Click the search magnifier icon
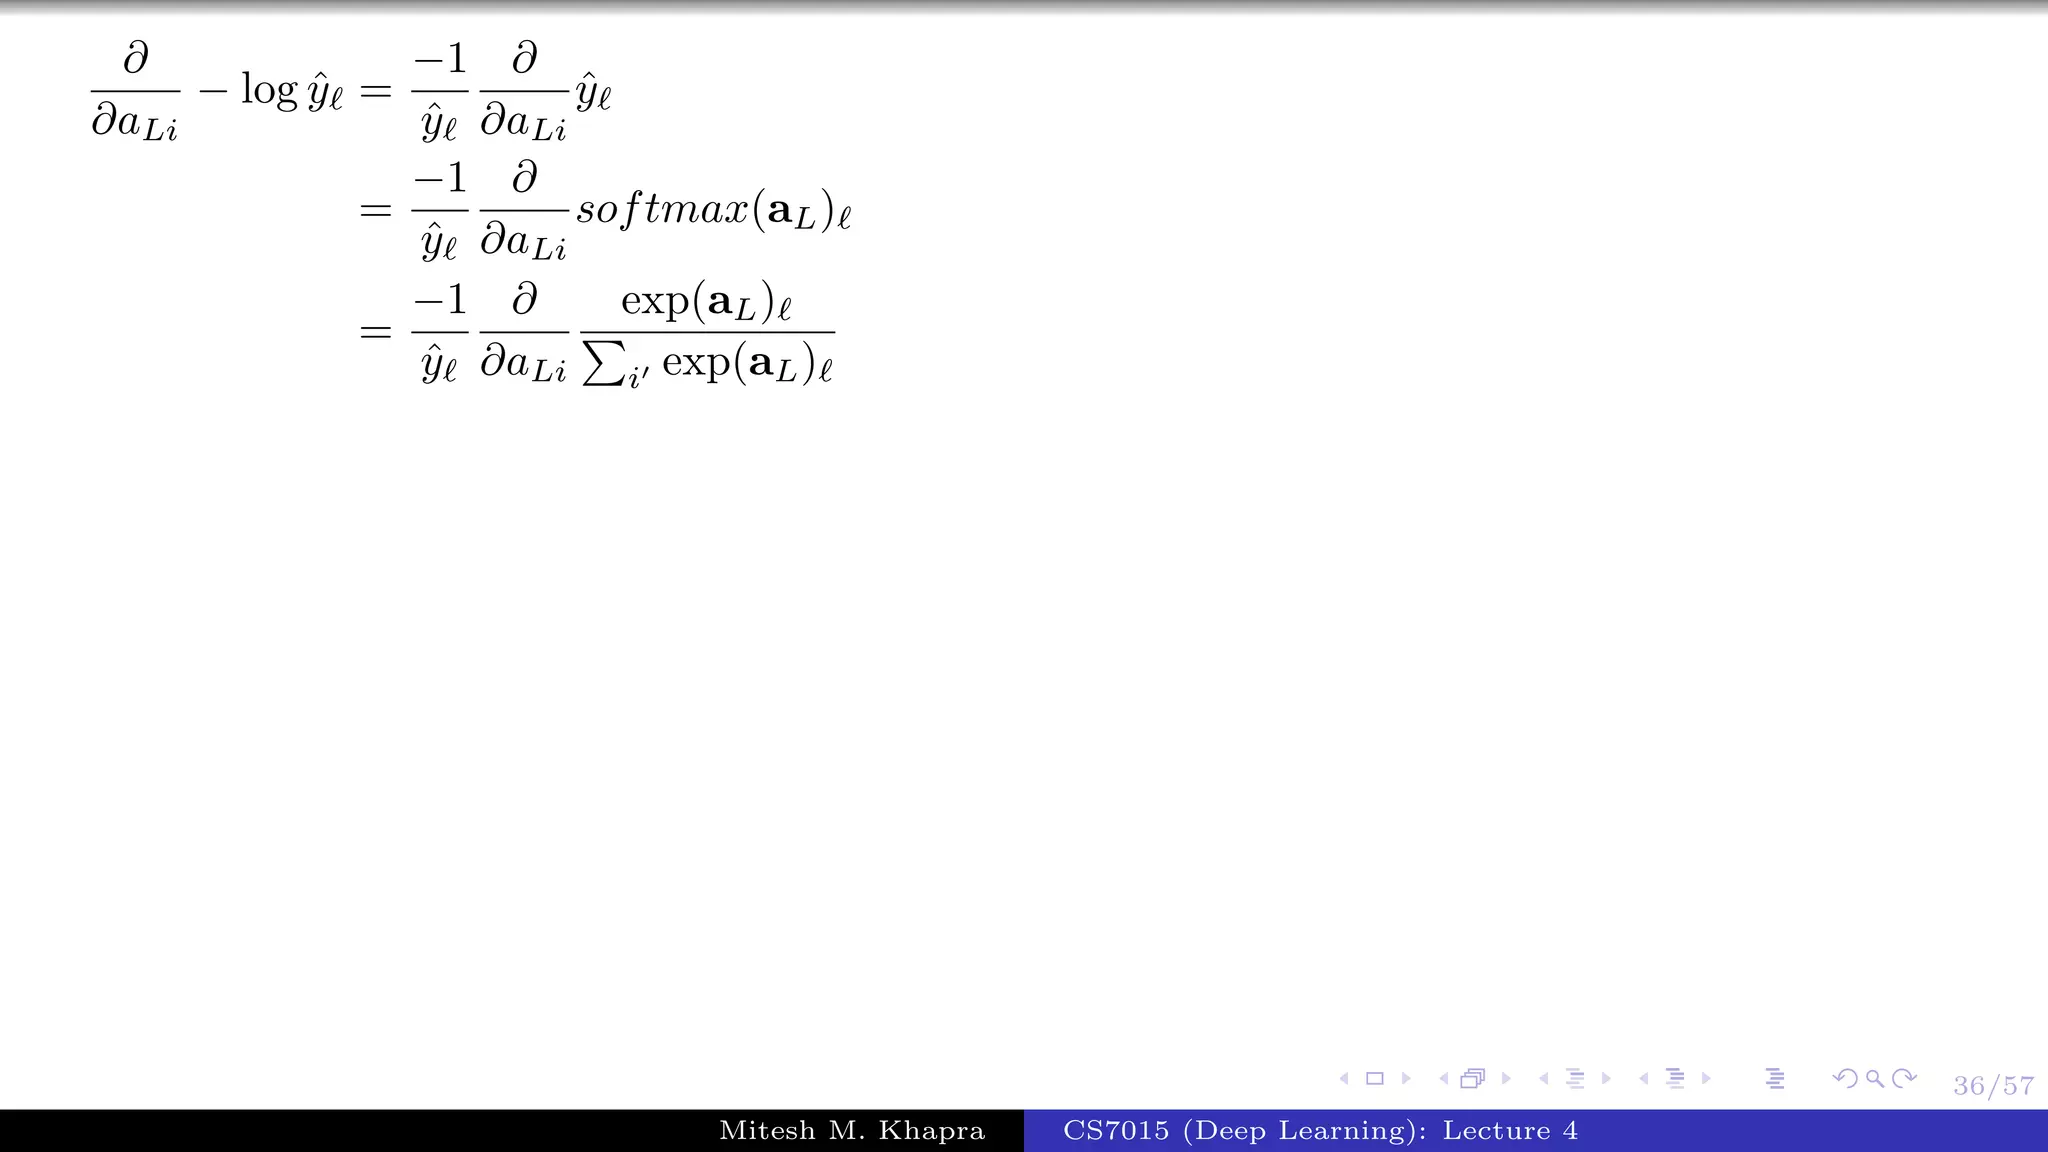 point(1875,1078)
